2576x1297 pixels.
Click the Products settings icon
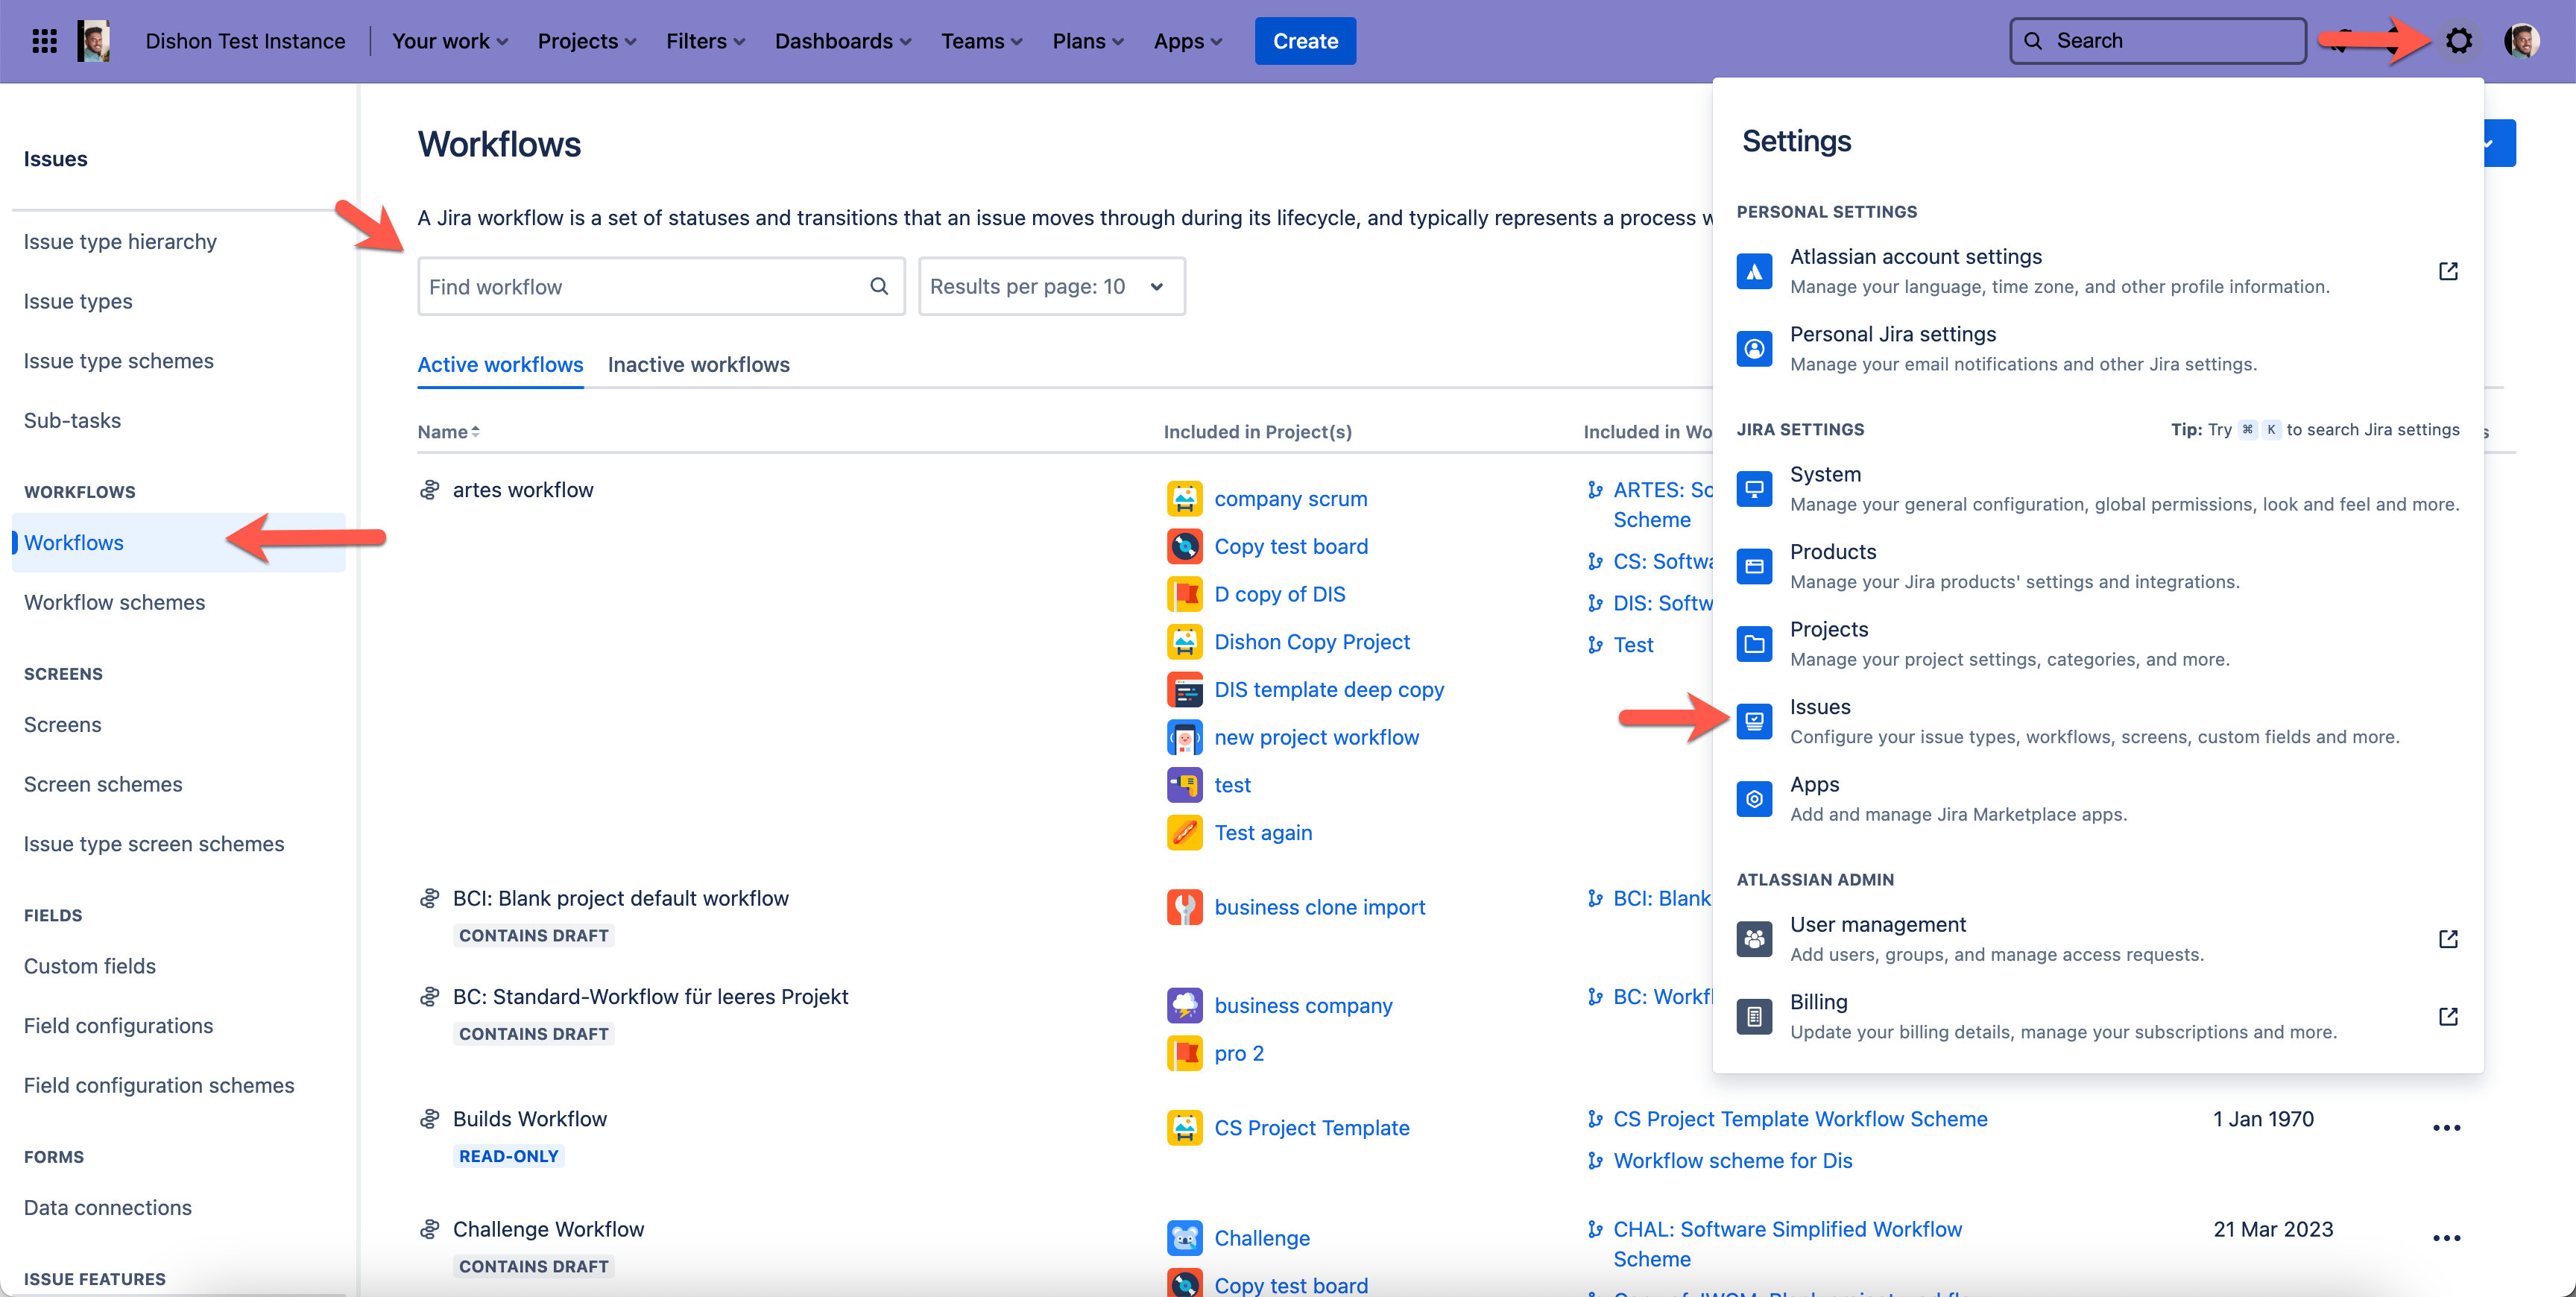coord(1754,566)
